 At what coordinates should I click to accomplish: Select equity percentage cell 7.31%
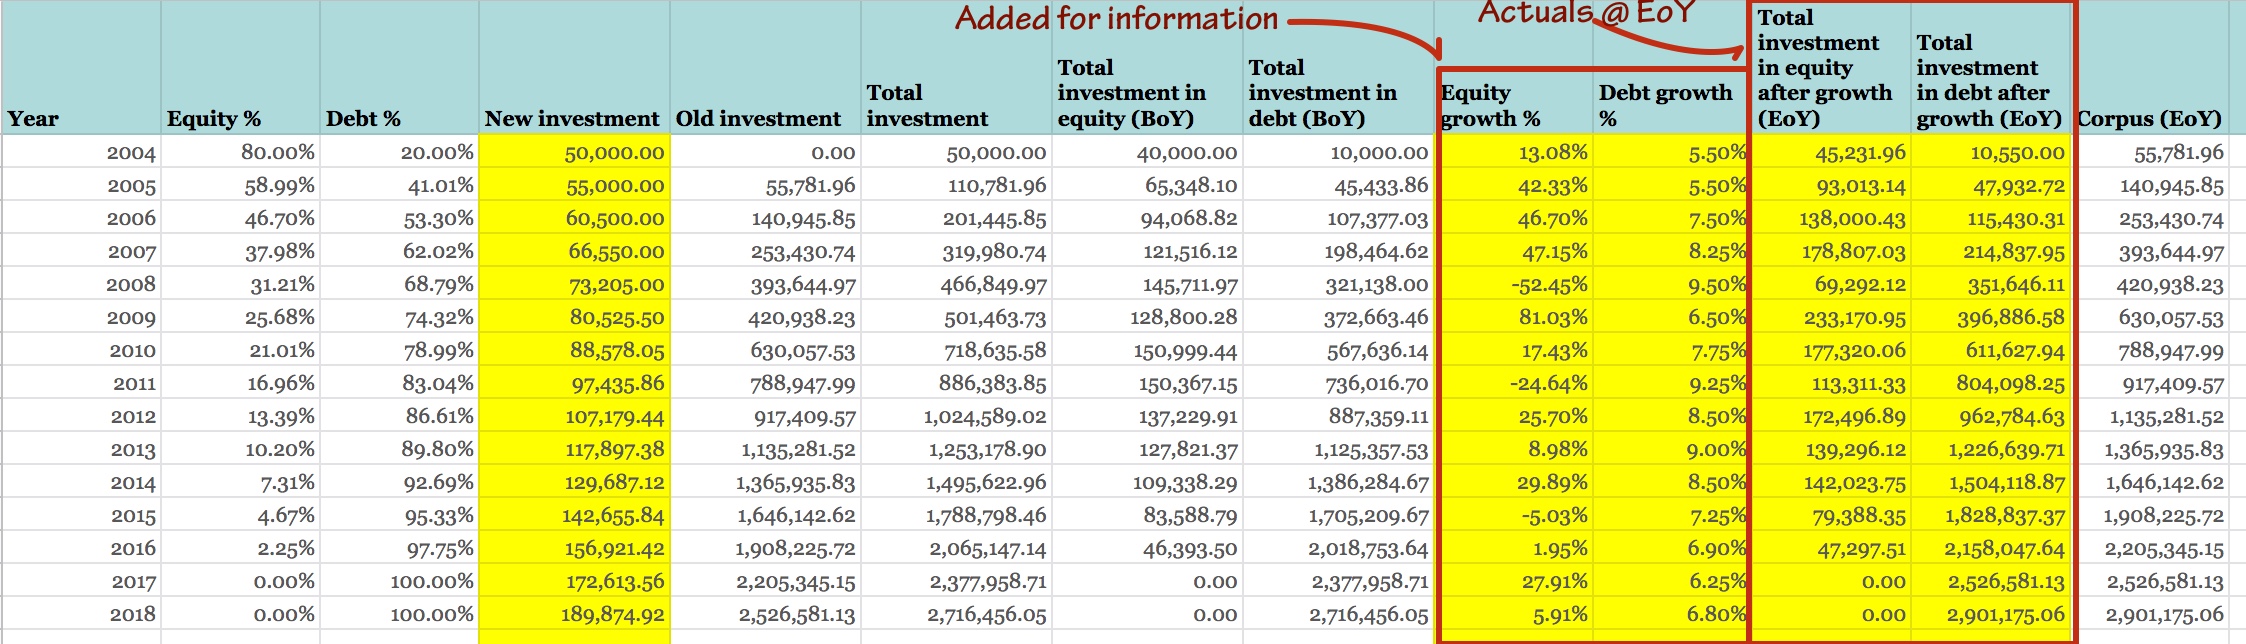pyautogui.click(x=240, y=482)
